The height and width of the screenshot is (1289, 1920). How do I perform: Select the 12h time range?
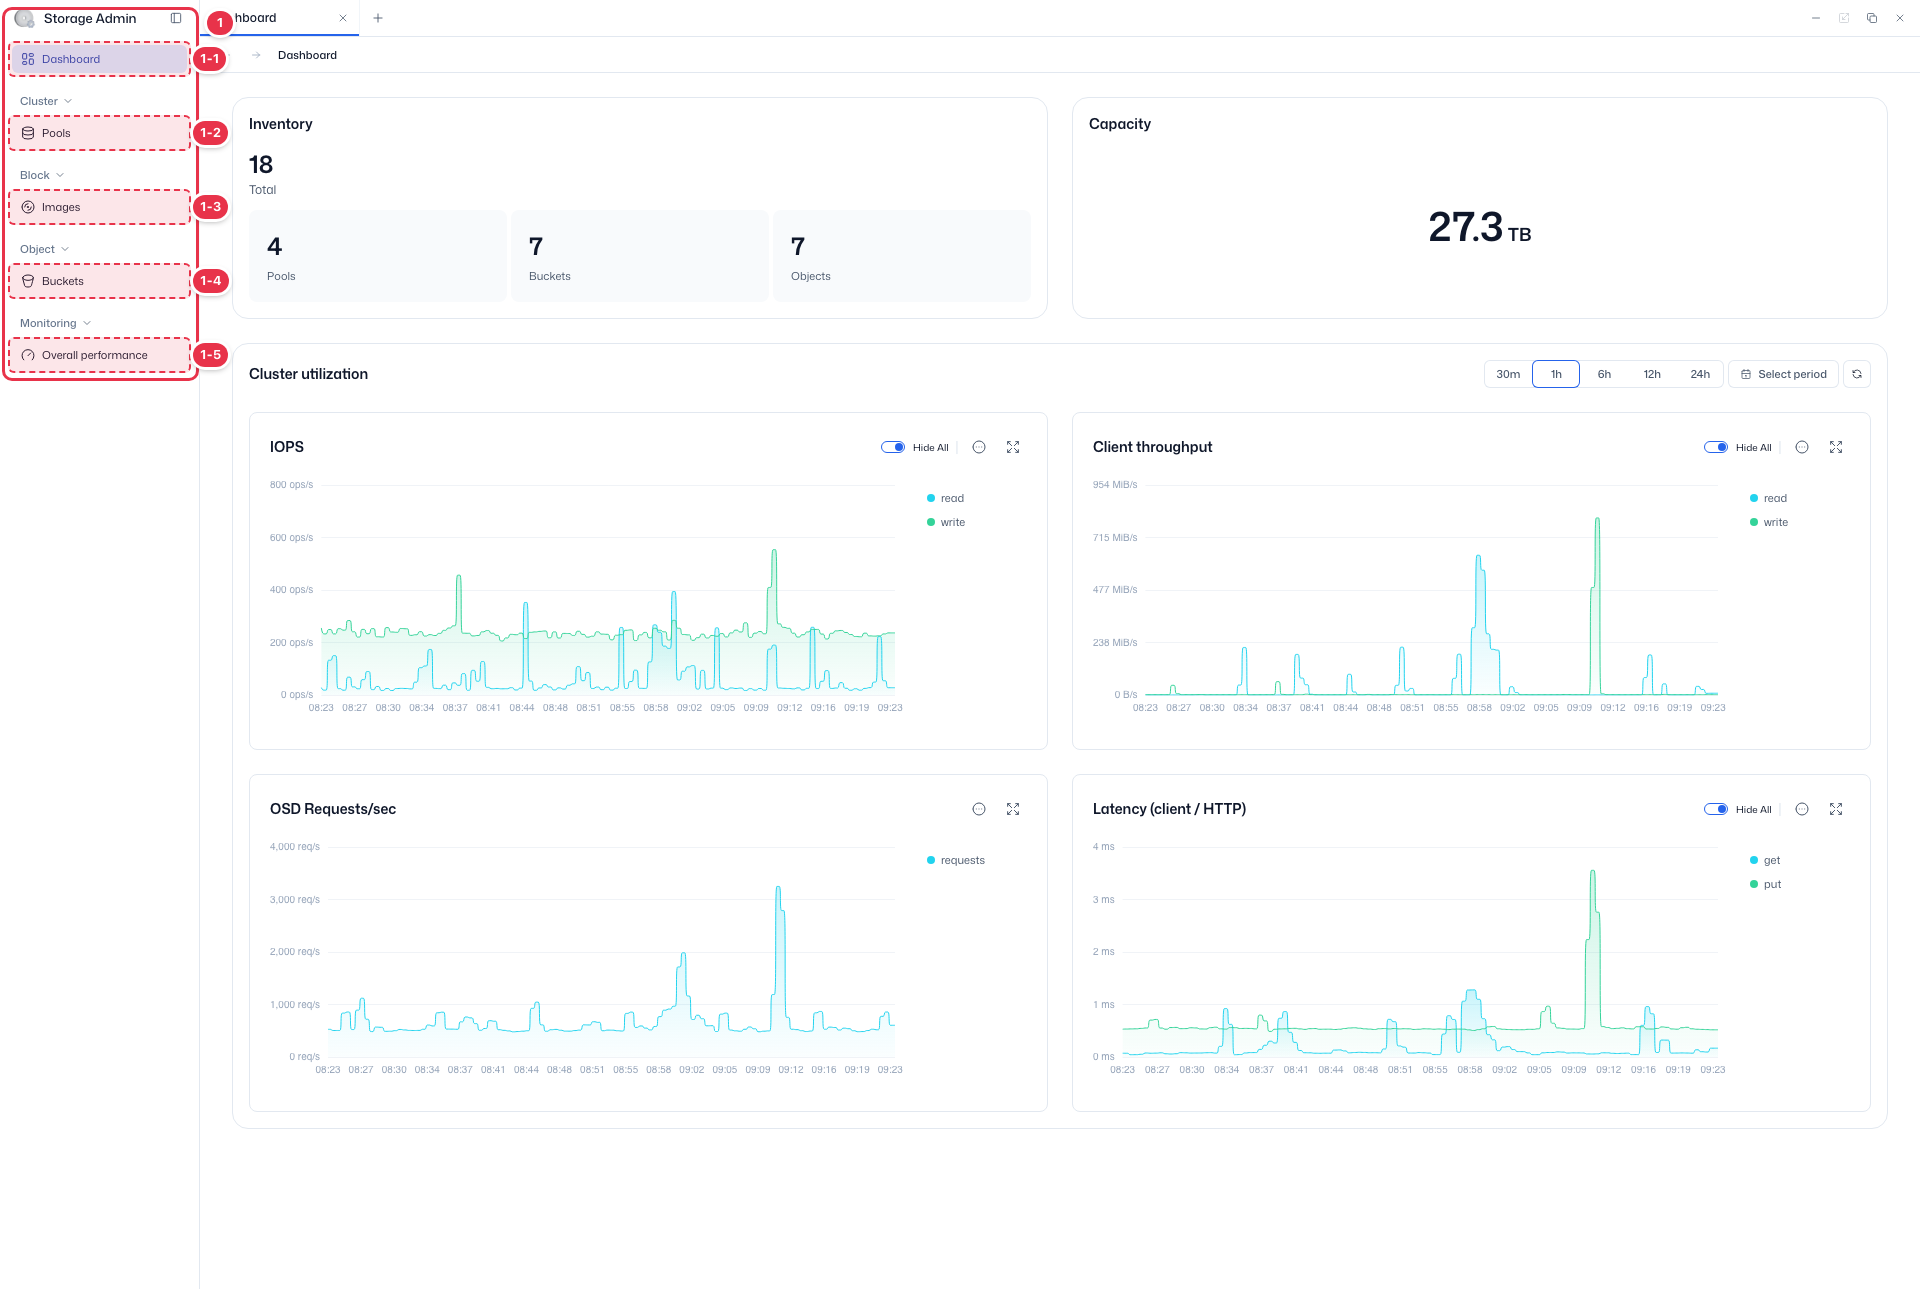pyautogui.click(x=1652, y=374)
